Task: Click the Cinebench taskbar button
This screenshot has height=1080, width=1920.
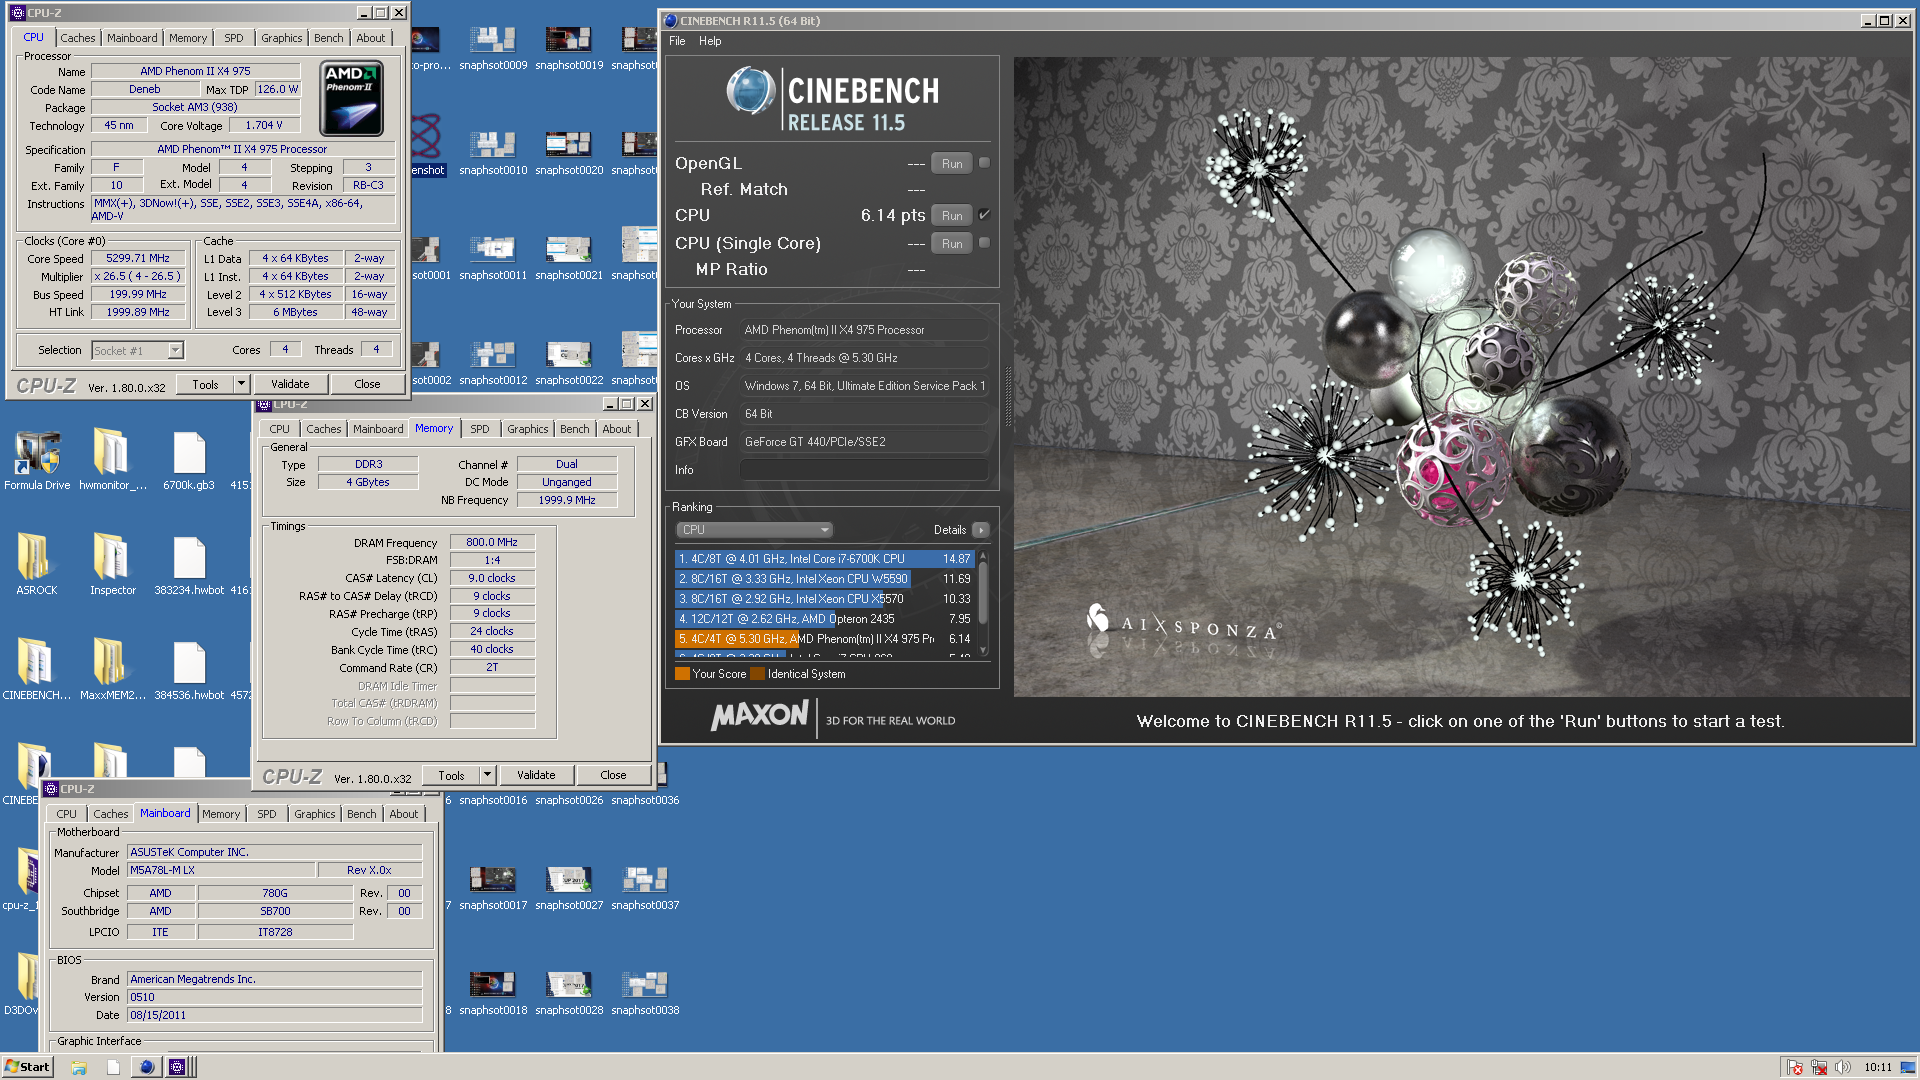Action: (146, 1067)
